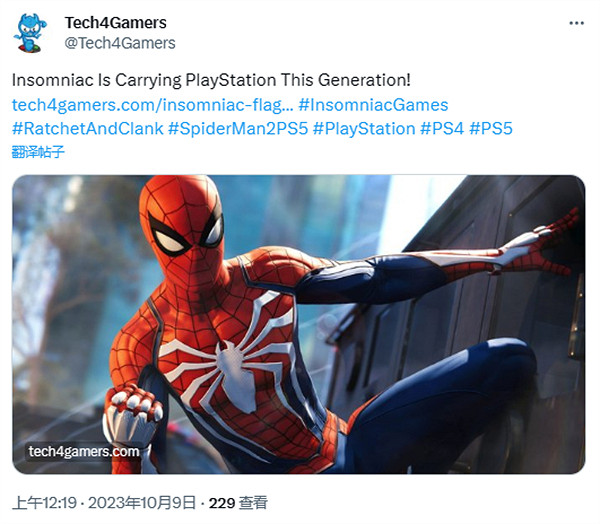Click the 翻译帖子 translate post link
This screenshot has height=524, width=600.
pos(38,152)
